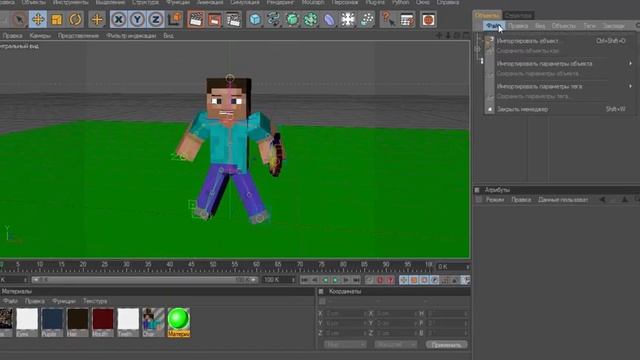
Task: Open the green array modeling icon
Action: point(311,19)
